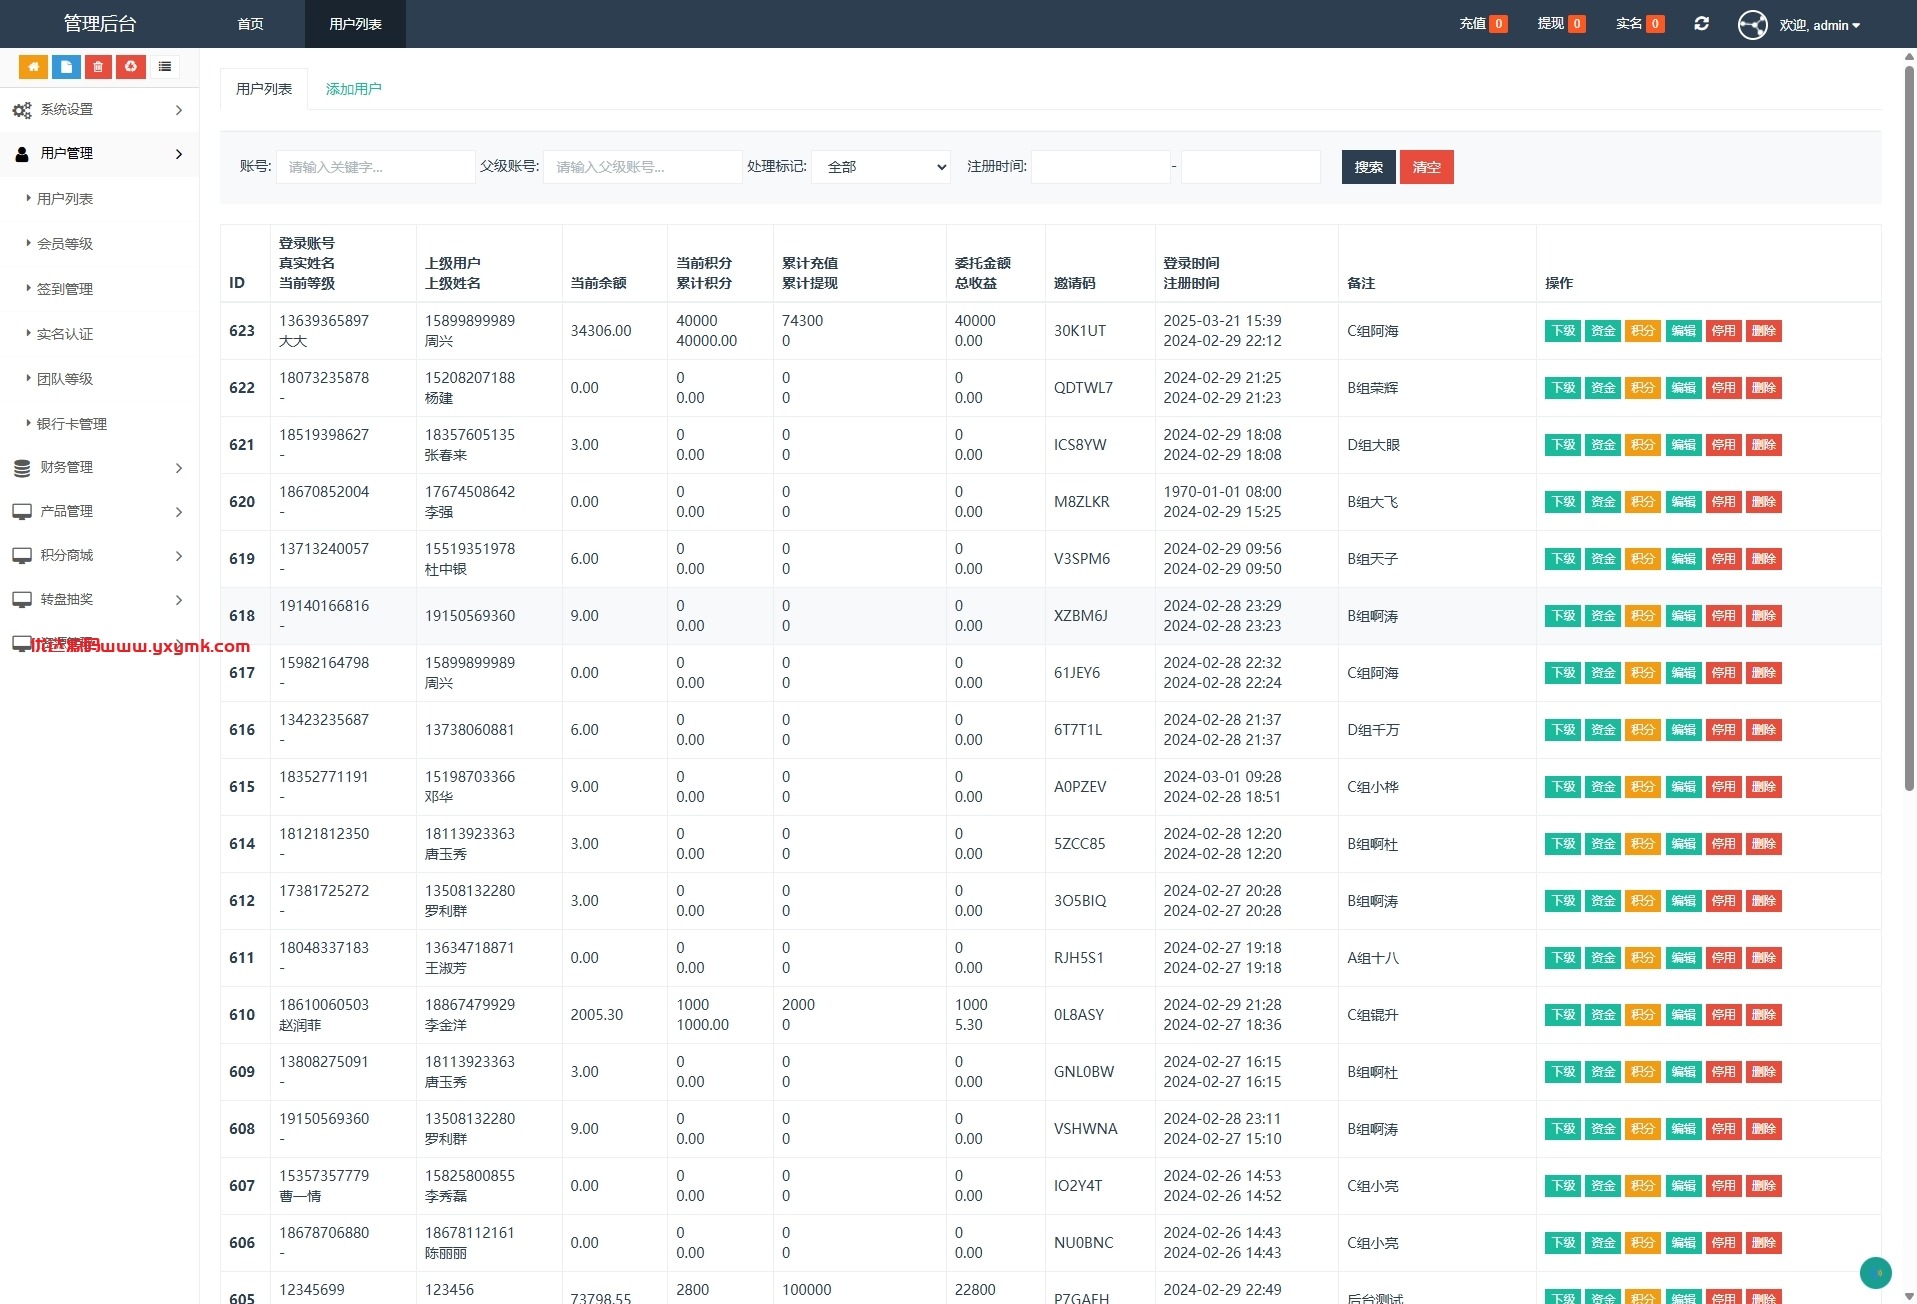The width and height of the screenshot is (1917, 1304).
Task: Open 会员等级 in the sidebar
Action: coord(65,244)
